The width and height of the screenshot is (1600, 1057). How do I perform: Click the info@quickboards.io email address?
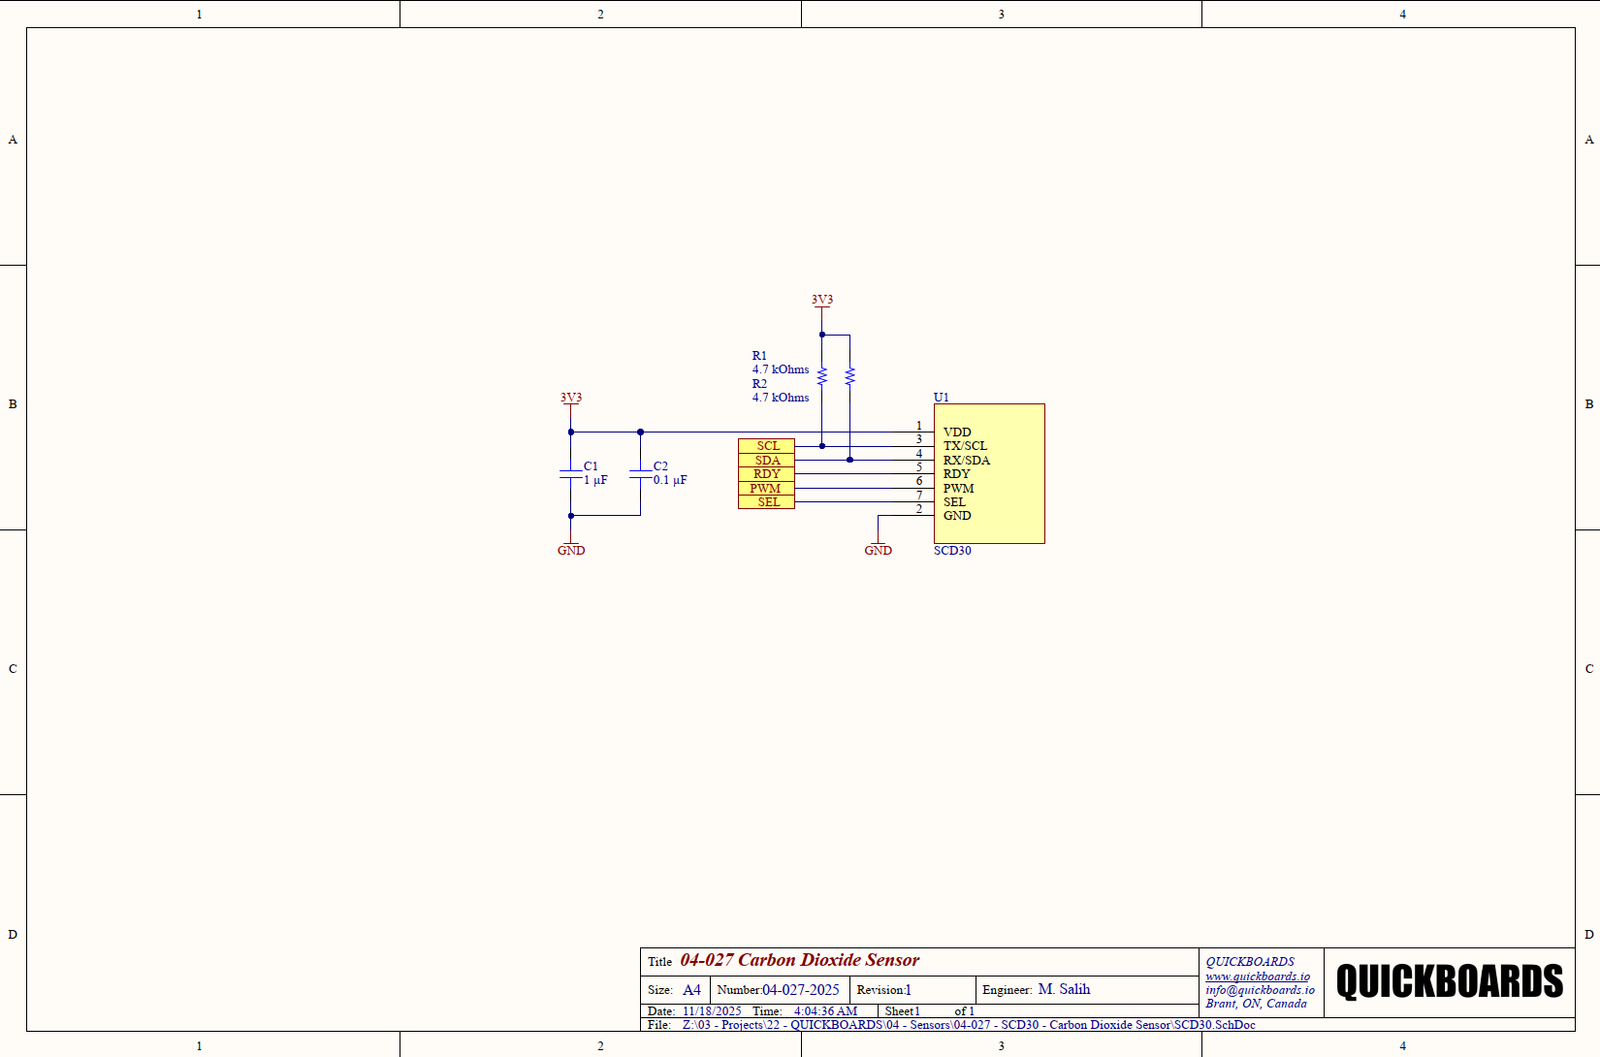[1260, 990]
